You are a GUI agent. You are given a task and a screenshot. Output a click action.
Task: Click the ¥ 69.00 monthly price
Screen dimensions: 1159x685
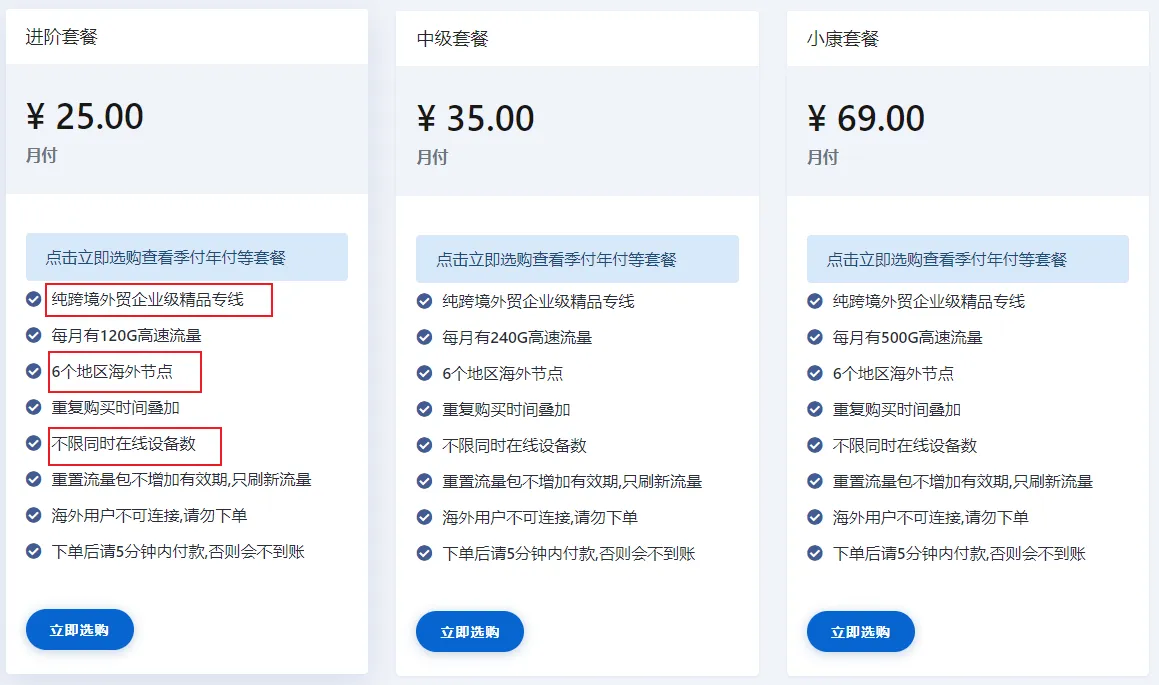866,118
